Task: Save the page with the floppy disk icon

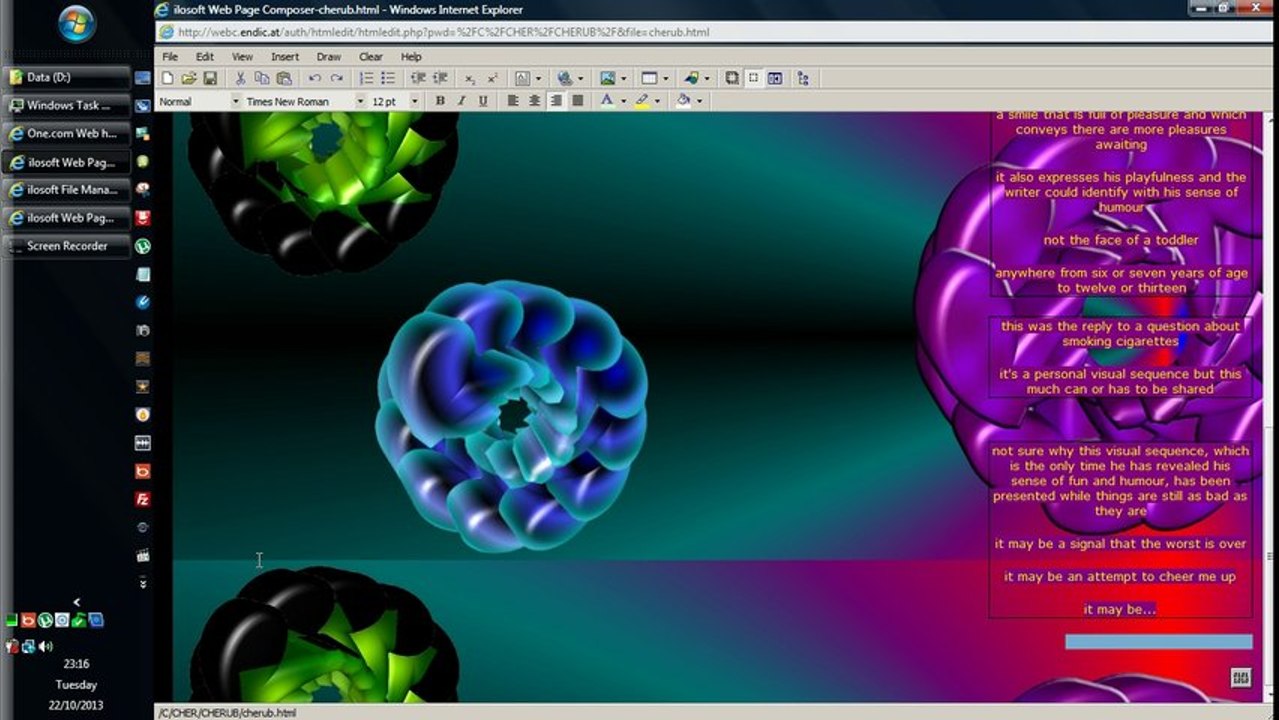Action: click(210, 78)
